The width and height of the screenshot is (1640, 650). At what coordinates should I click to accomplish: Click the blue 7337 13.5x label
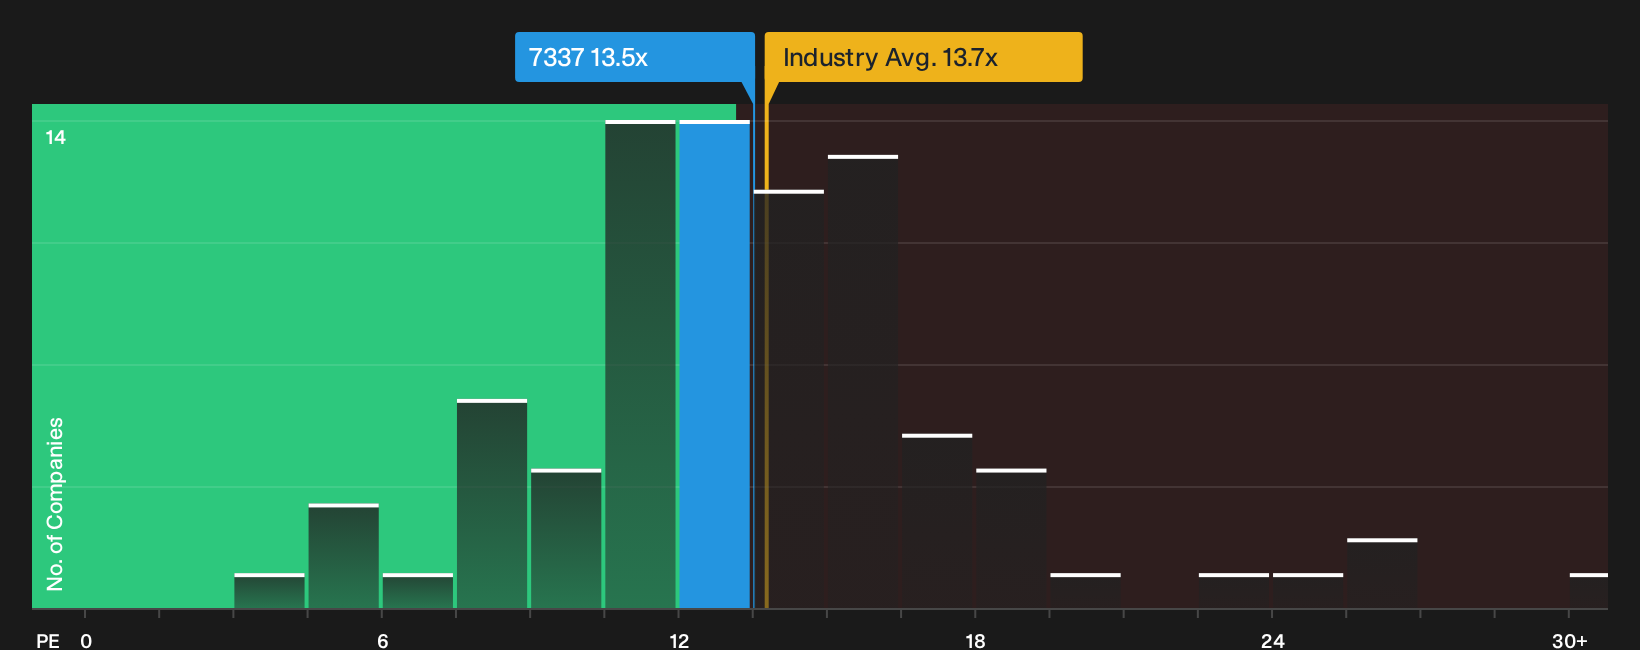click(x=634, y=57)
